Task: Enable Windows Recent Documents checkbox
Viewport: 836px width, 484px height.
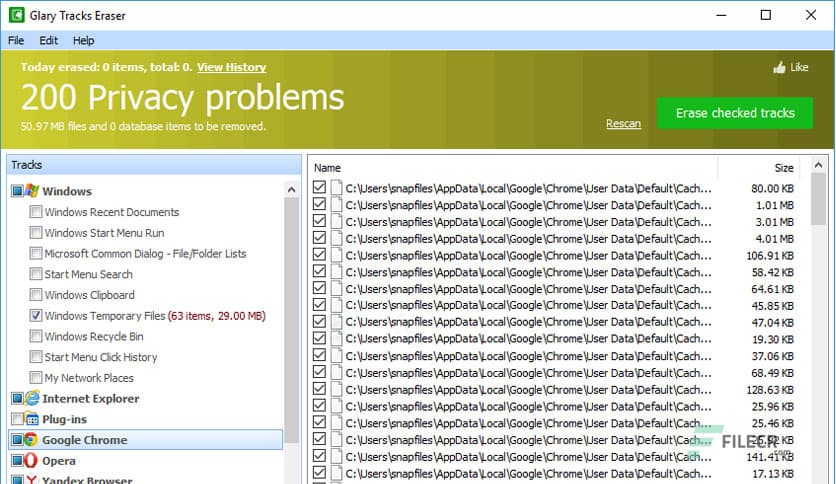Action: (x=36, y=212)
